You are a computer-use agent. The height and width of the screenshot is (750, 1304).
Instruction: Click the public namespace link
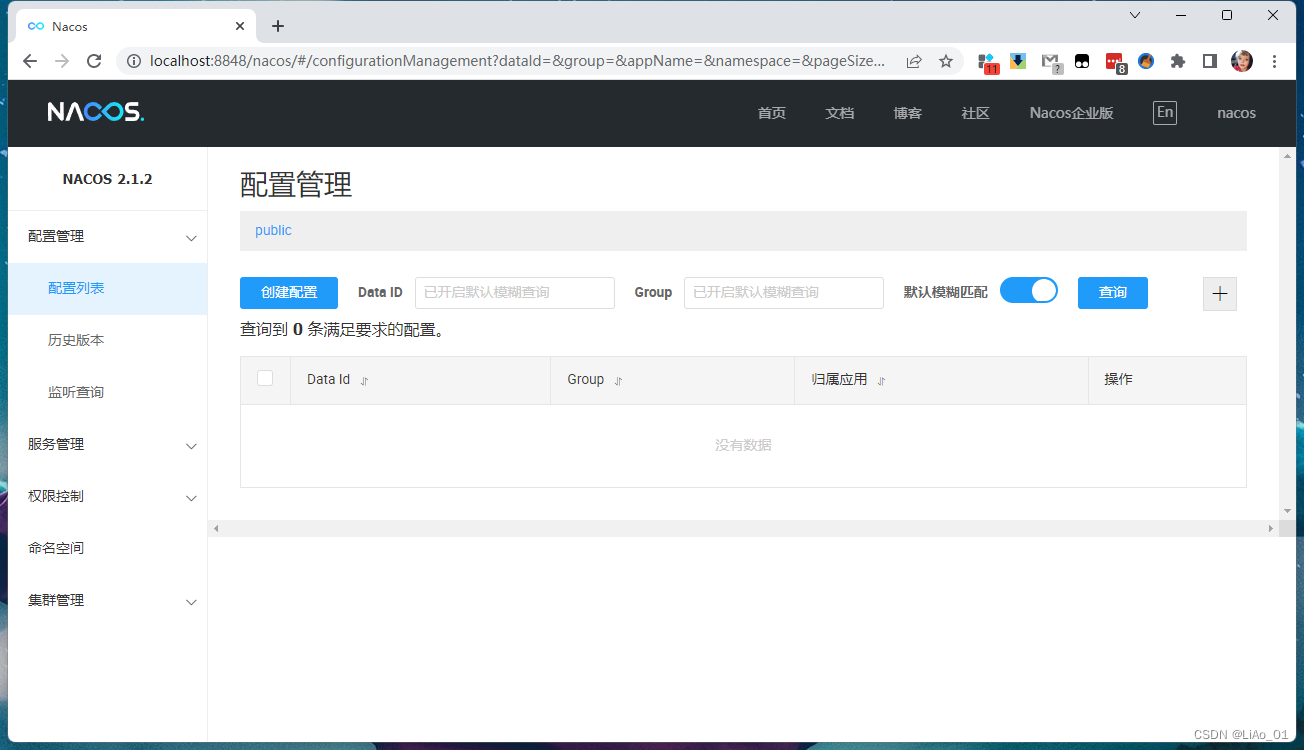pyautogui.click(x=272, y=230)
